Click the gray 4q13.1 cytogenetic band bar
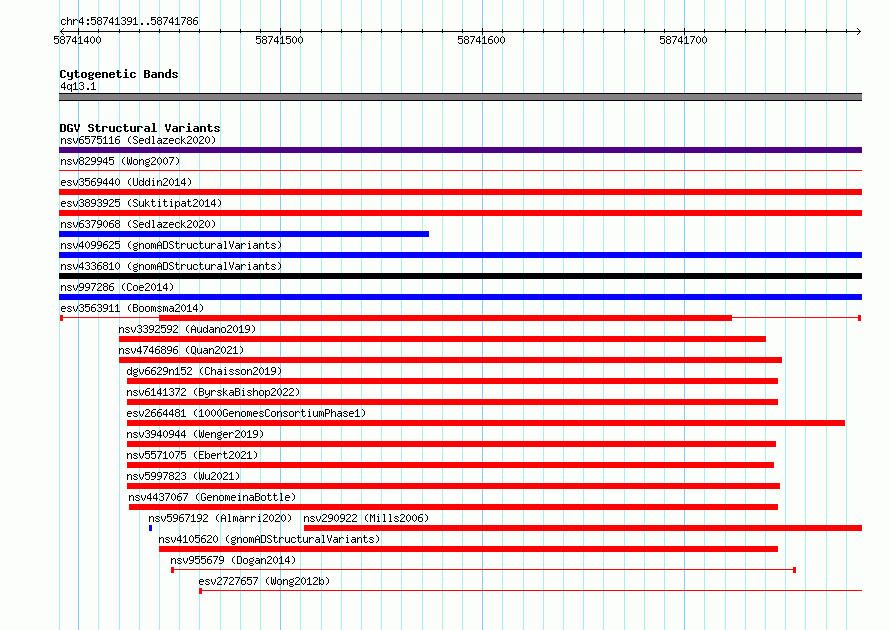The image size is (890, 630). coord(460,97)
